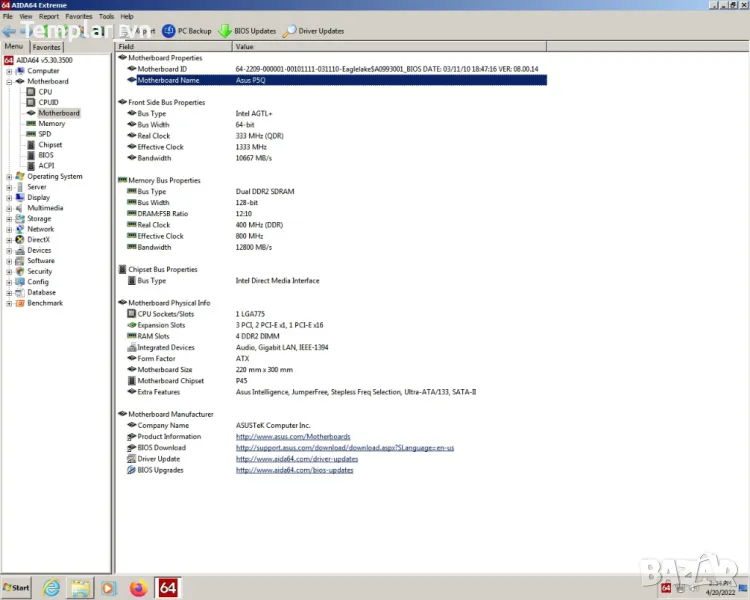The image size is (750, 600).
Task: Open the BIOS page in the tree
Action: [x=46, y=155]
